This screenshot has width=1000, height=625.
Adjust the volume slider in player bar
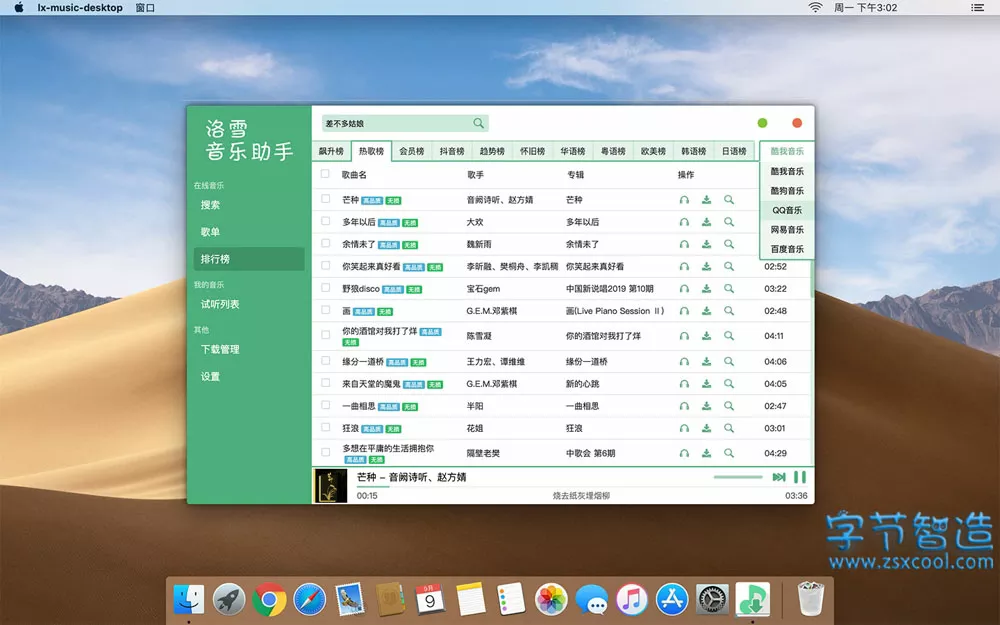(738, 477)
